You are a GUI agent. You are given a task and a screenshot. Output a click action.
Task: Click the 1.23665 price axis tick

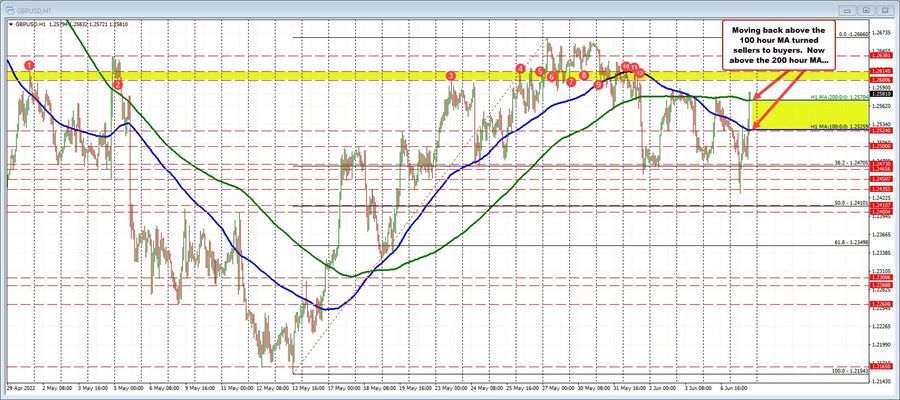tap(883, 235)
